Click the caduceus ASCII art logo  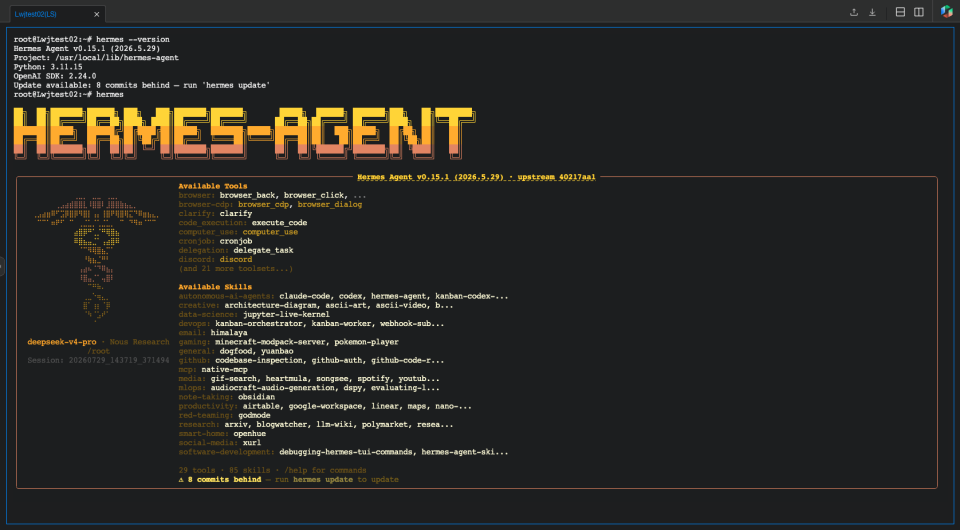[x=97, y=259]
